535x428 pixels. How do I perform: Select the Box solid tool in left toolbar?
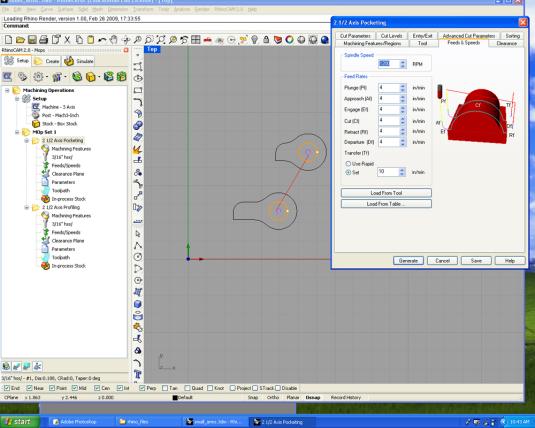point(138,304)
